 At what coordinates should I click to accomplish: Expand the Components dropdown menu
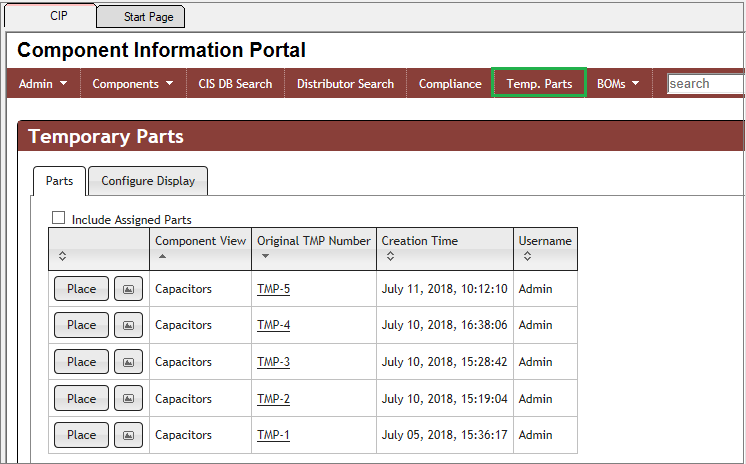(132, 84)
